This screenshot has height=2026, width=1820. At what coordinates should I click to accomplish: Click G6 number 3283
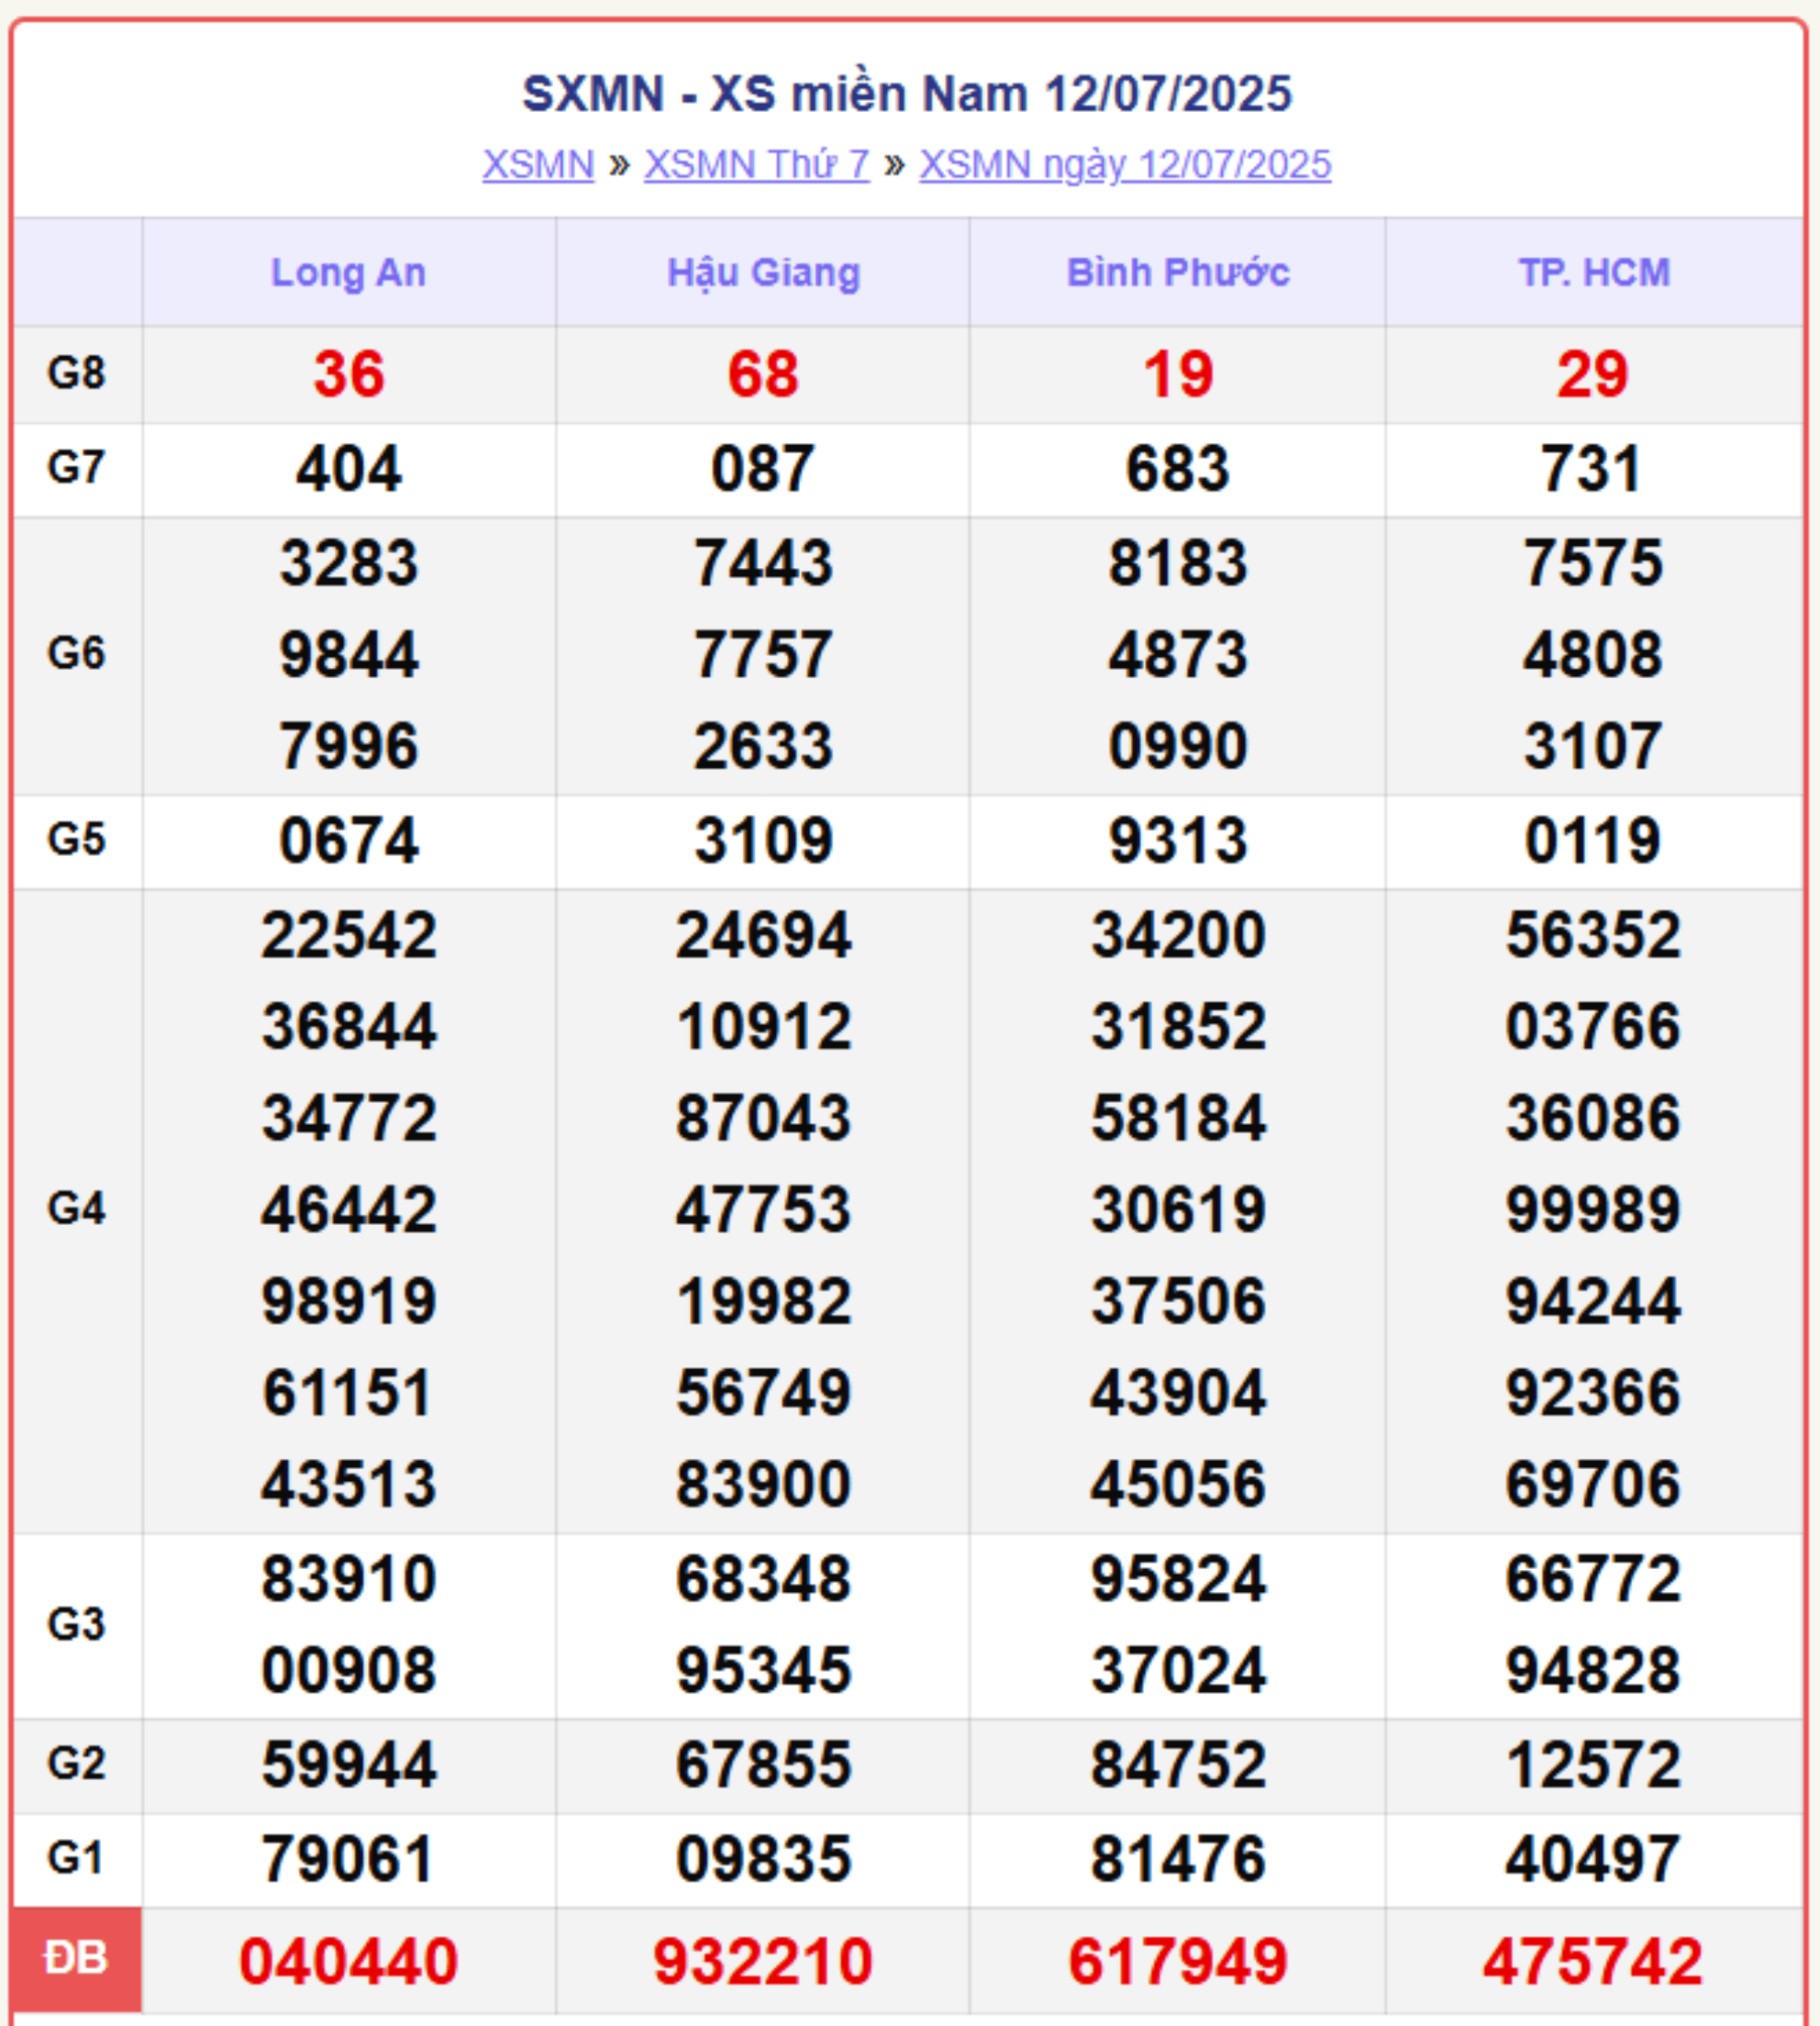point(348,562)
